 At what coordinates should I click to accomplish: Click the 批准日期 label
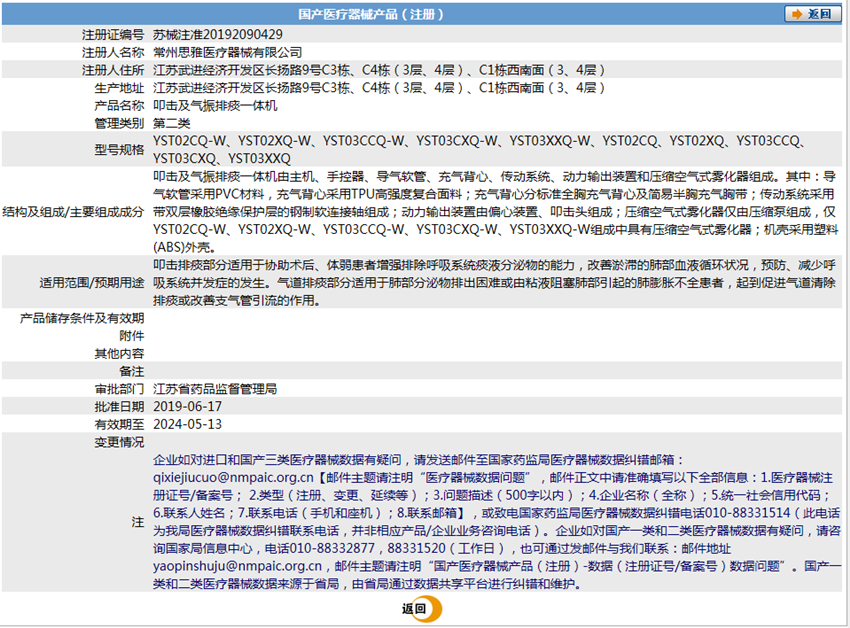119,407
